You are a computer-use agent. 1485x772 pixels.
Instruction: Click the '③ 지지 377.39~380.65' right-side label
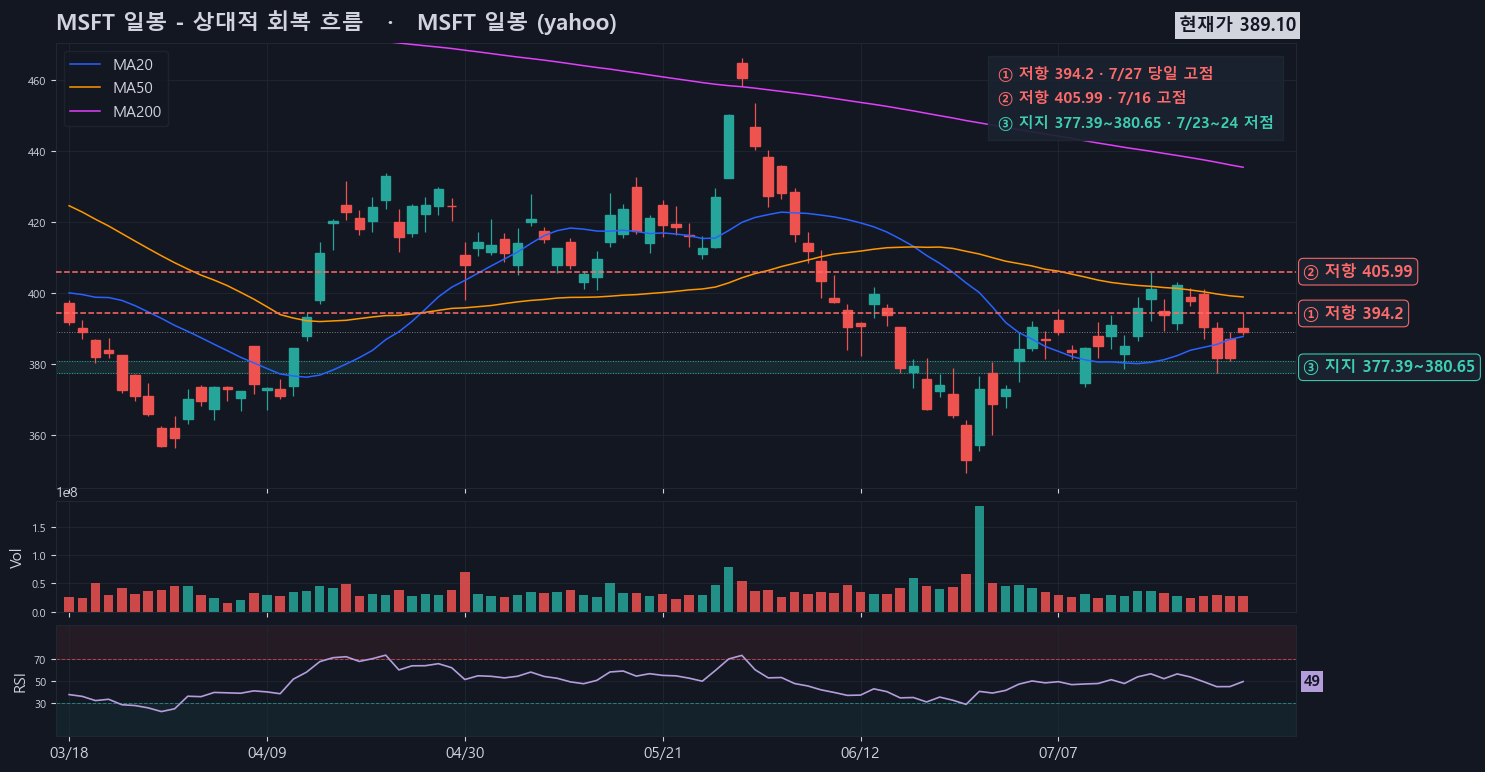(x=1389, y=367)
